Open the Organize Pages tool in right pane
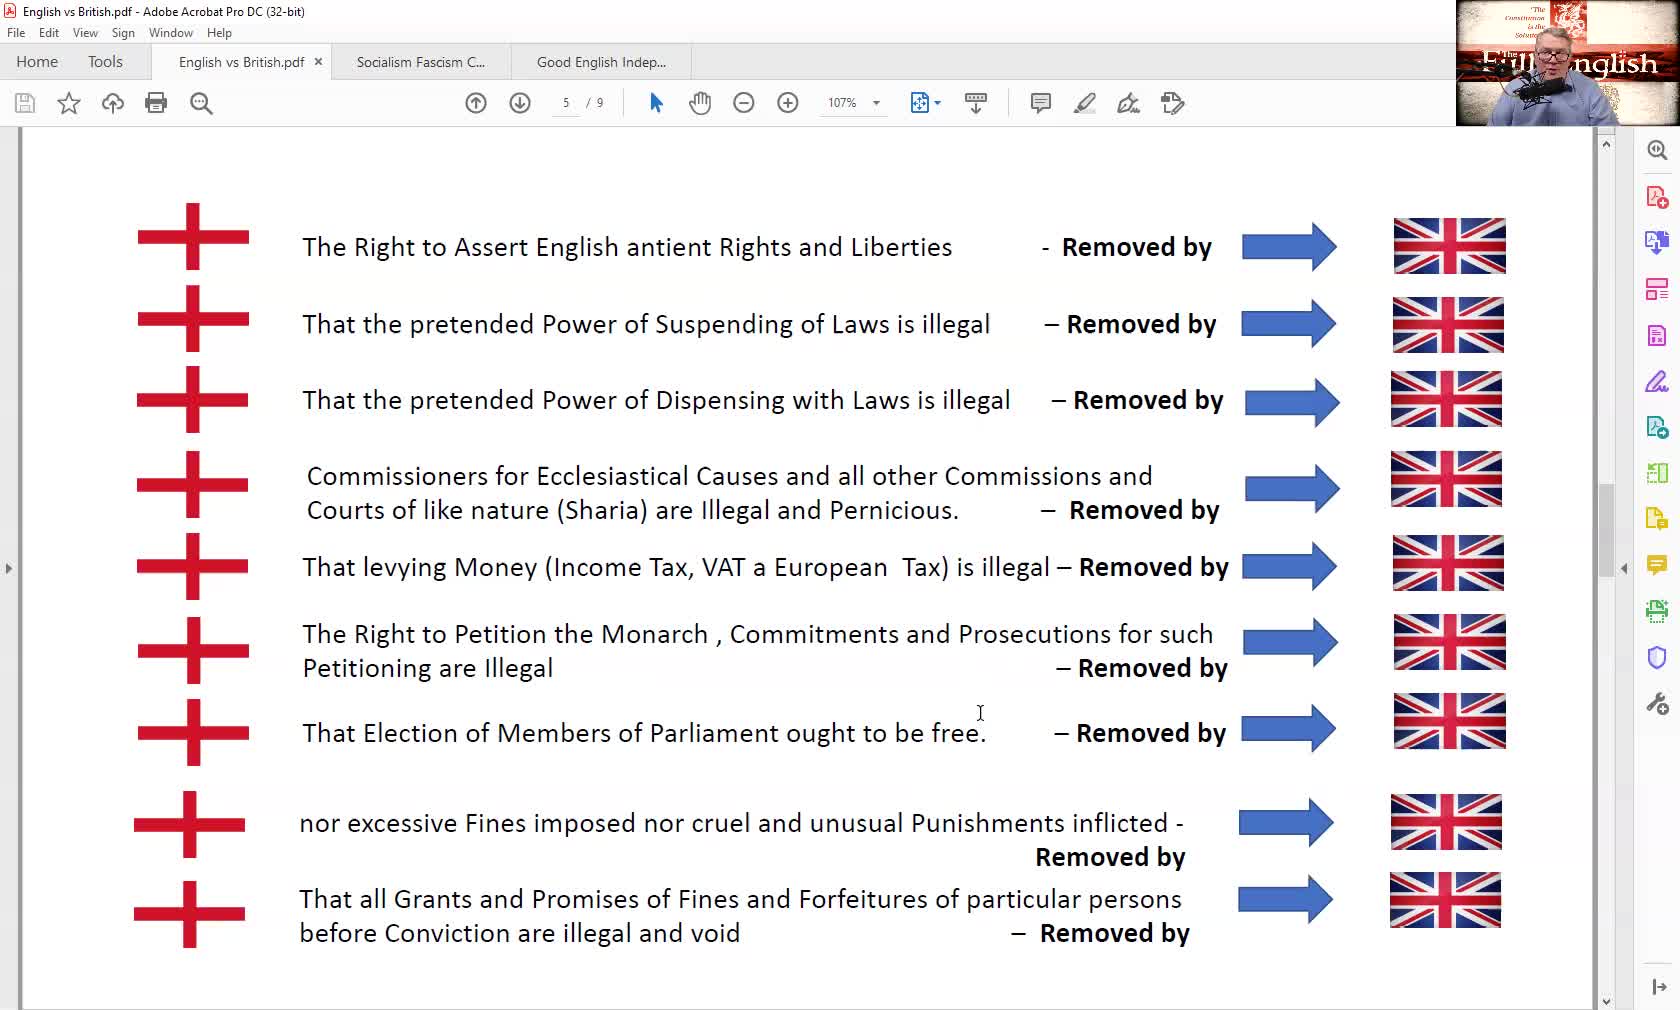 [x=1657, y=289]
